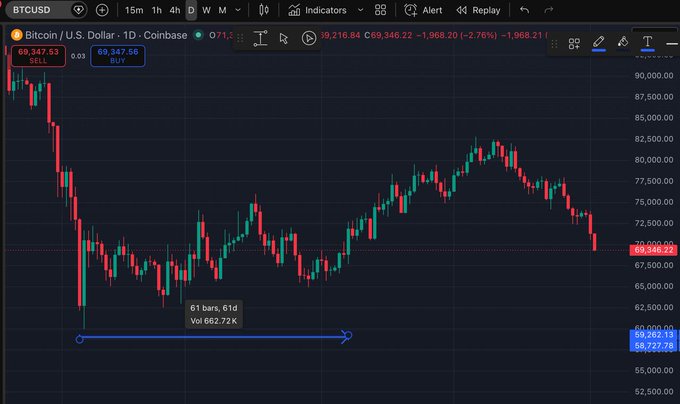
Task: Click the Vol 662.72K label
Action: [213, 321]
